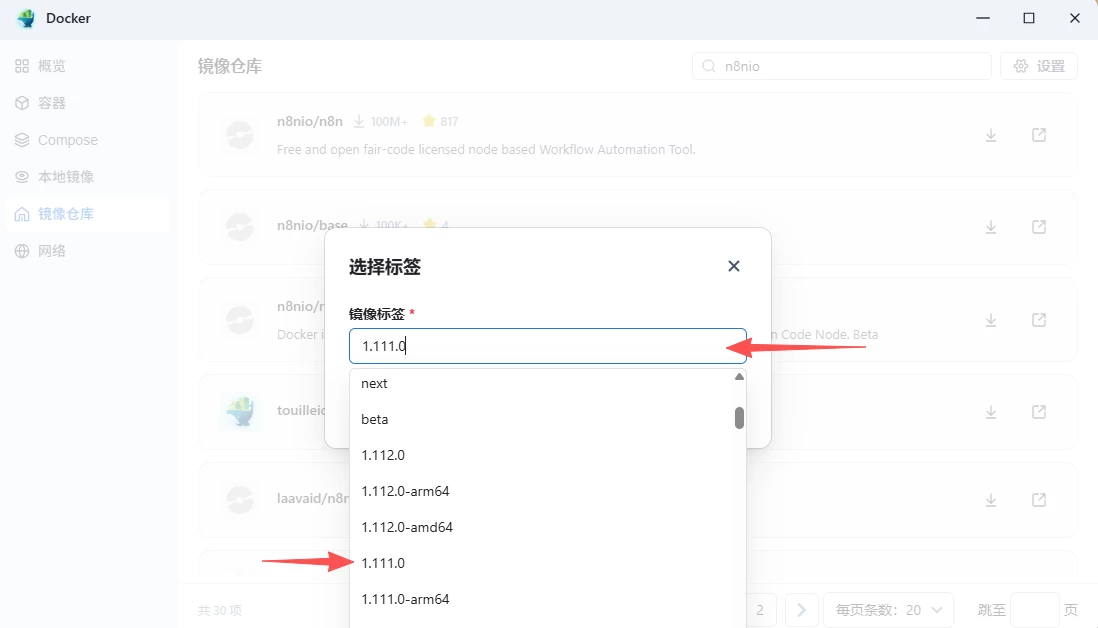Open 网络 section in sidebar

coord(52,251)
